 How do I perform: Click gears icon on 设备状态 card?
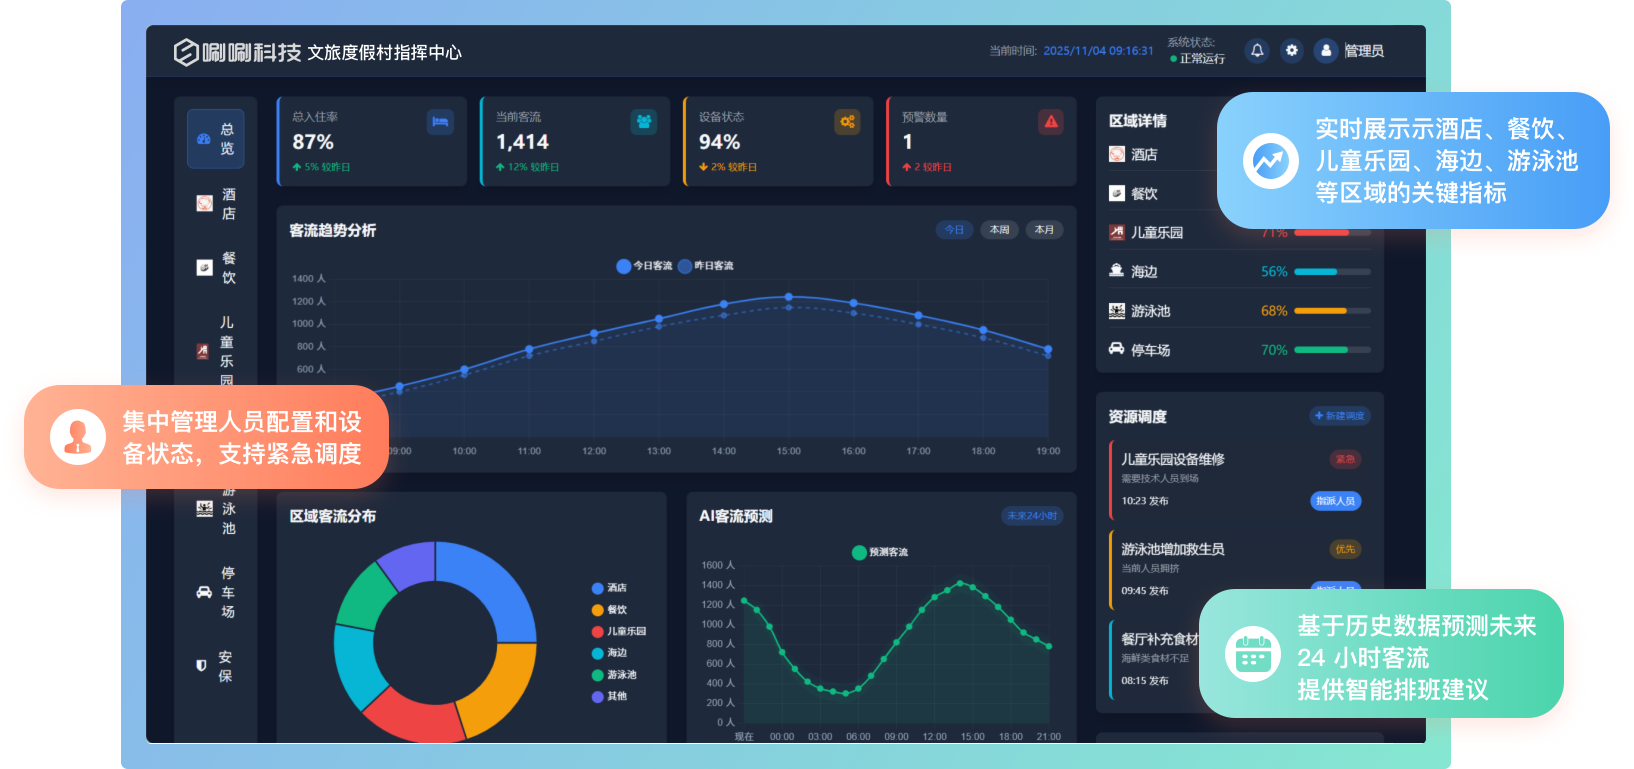click(847, 122)
